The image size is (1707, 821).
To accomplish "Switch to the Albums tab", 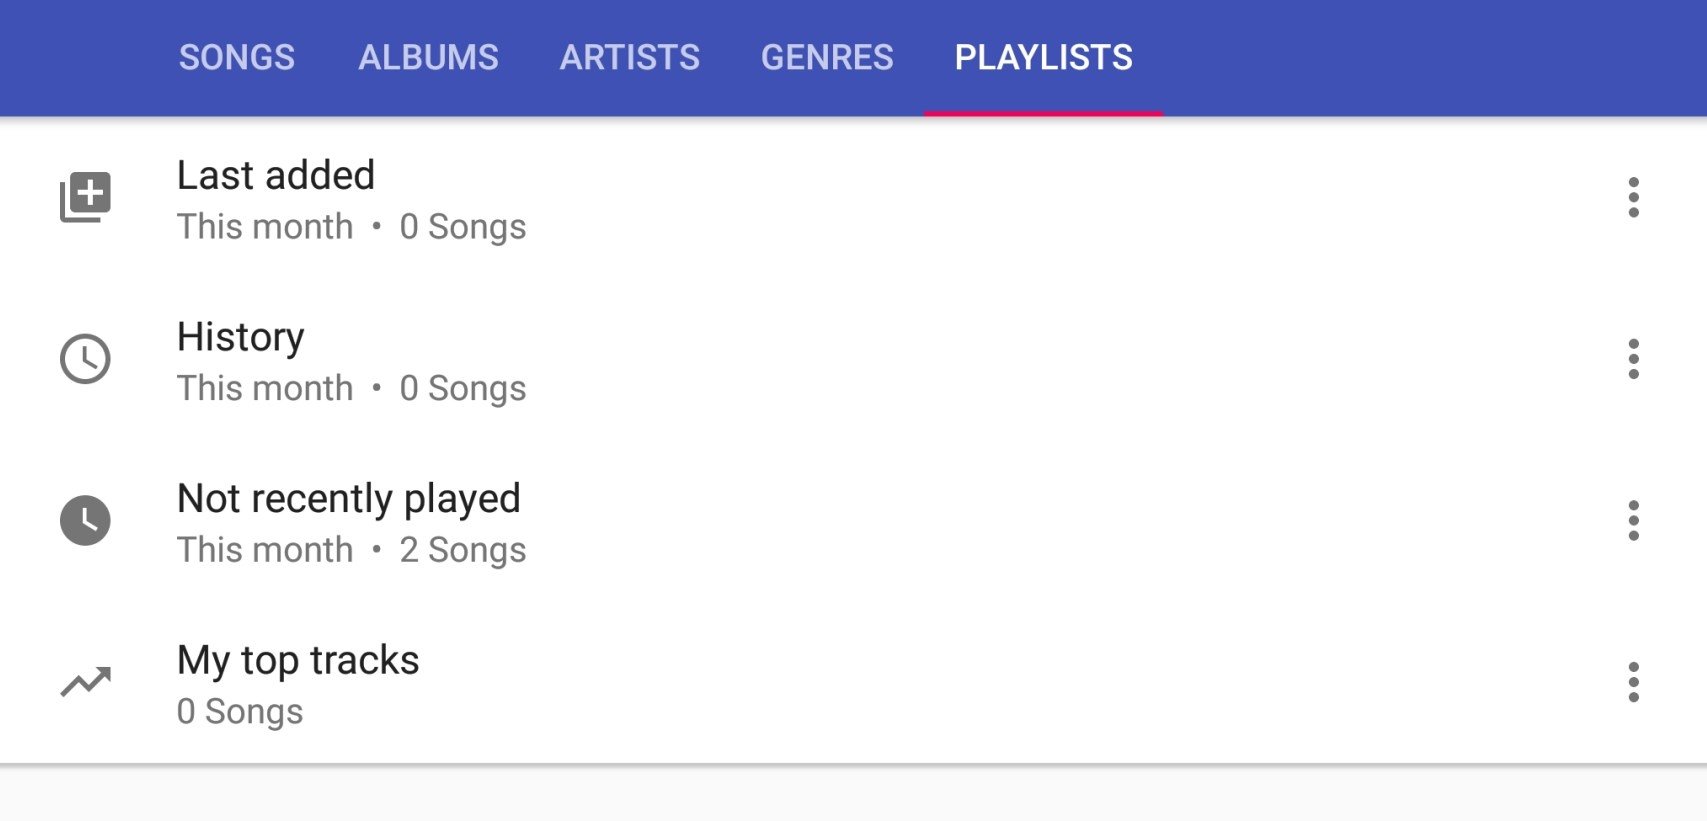I will (x=428, y=57).
